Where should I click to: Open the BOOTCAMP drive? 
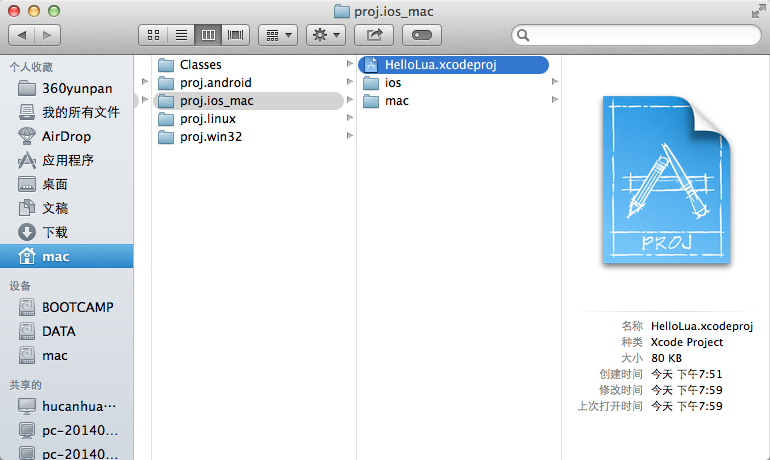point(67,307)
